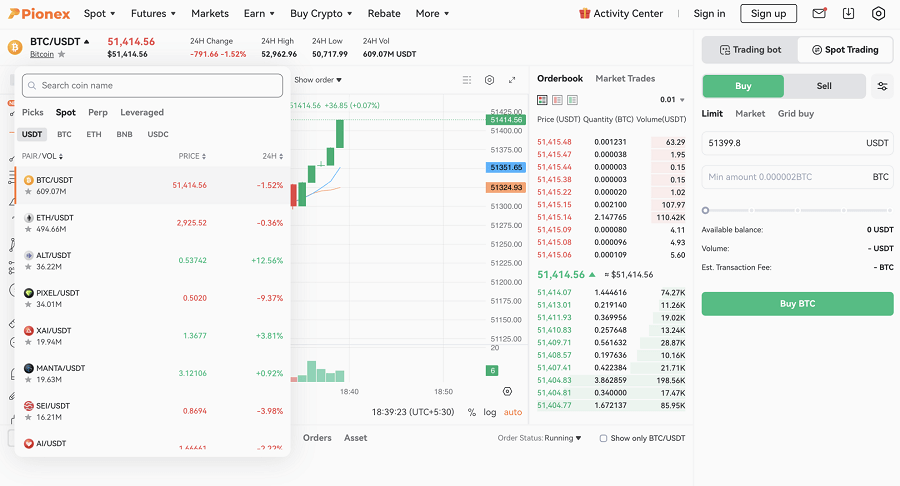900x486 pixels.
Task: Show combined buy and sell orderbook view
Action: pos(542,100)
